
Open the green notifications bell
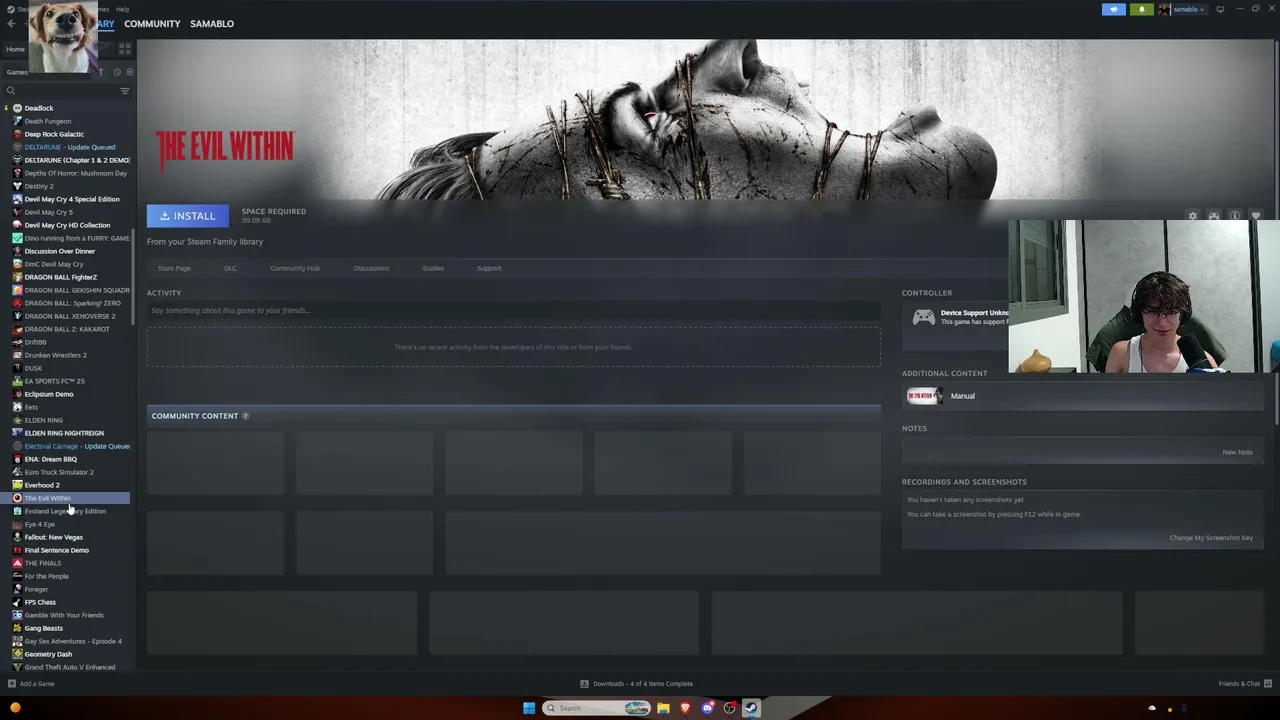pos(1141,9)
